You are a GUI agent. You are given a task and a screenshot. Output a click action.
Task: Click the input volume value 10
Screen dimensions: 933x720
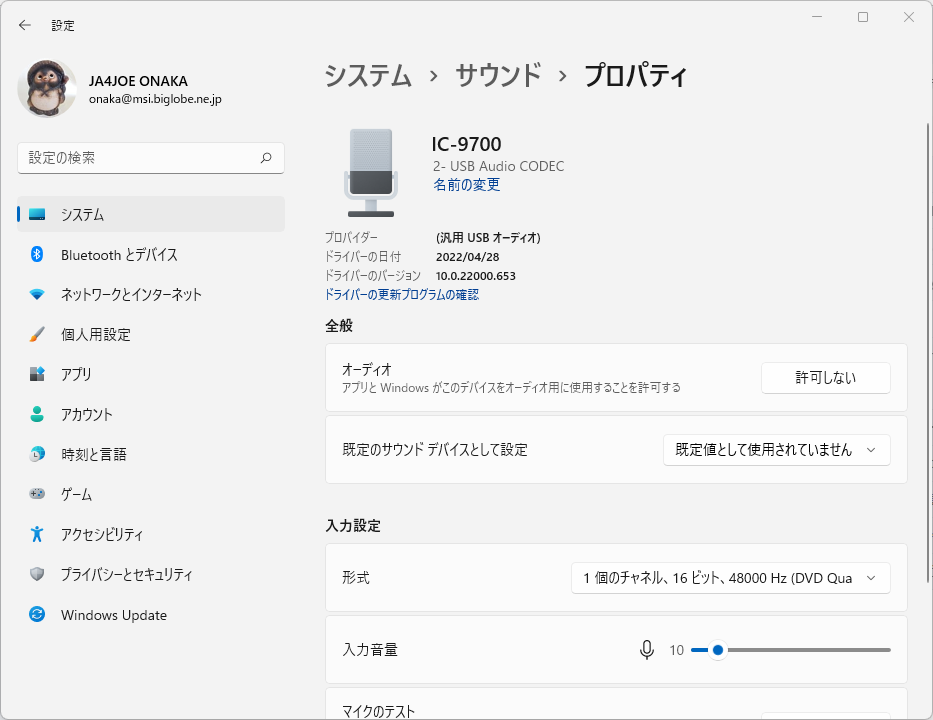pos(677,650)
